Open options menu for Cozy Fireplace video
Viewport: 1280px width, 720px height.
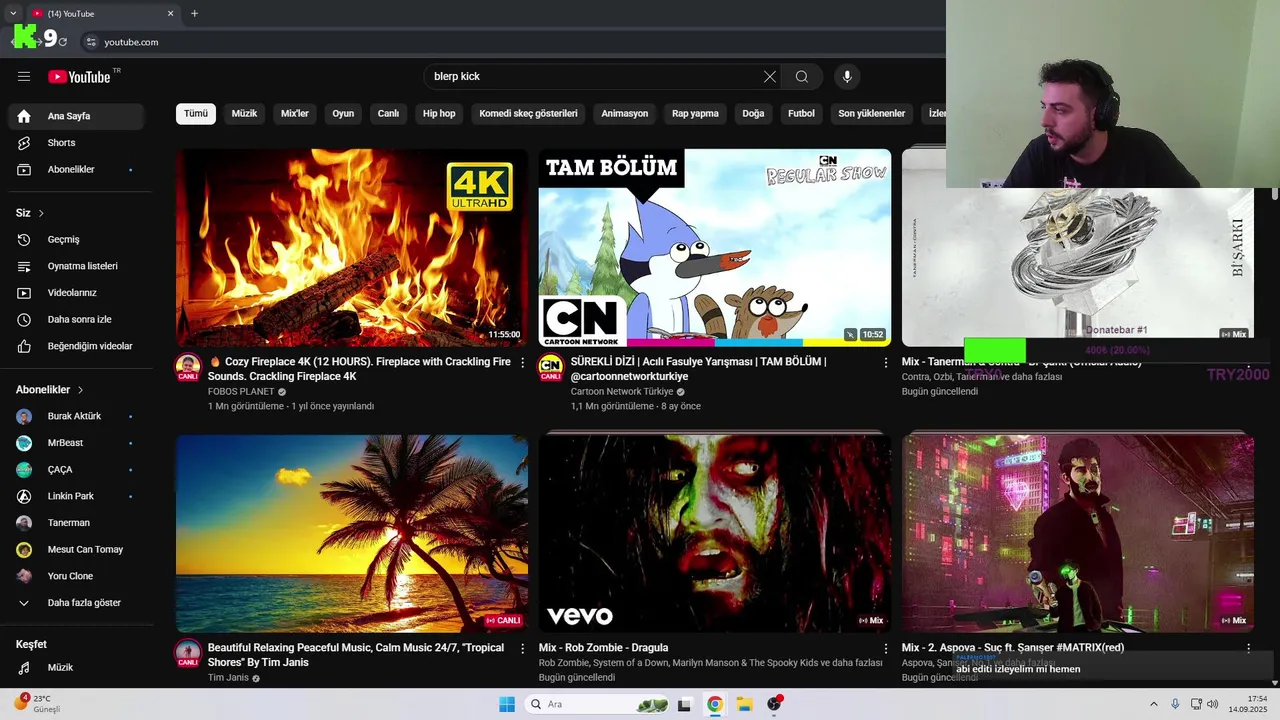(x=522, y=362)
